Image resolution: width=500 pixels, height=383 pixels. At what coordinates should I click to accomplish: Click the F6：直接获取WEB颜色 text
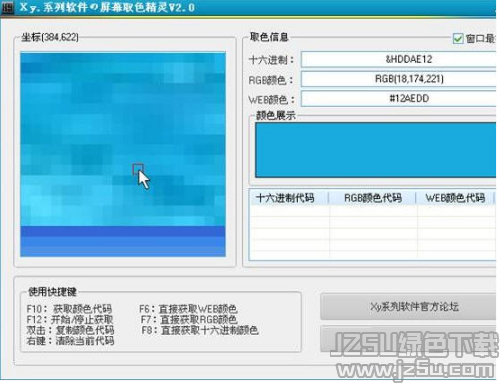click(x=188, y=309)
